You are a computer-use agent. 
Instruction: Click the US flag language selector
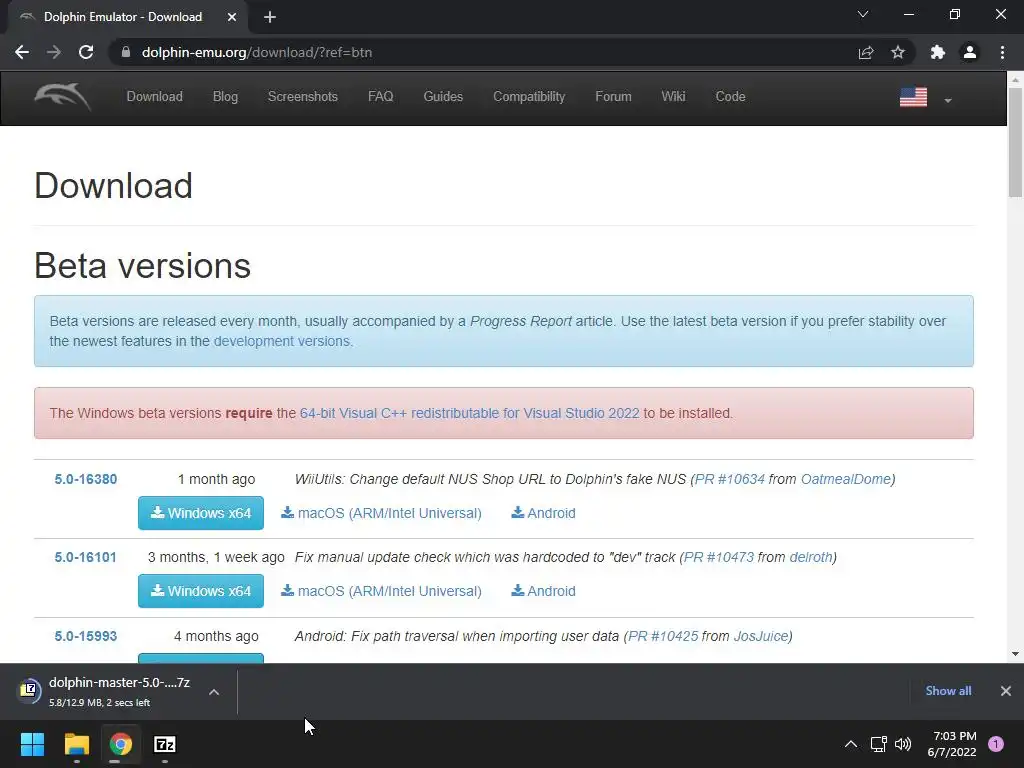(913, 97)
